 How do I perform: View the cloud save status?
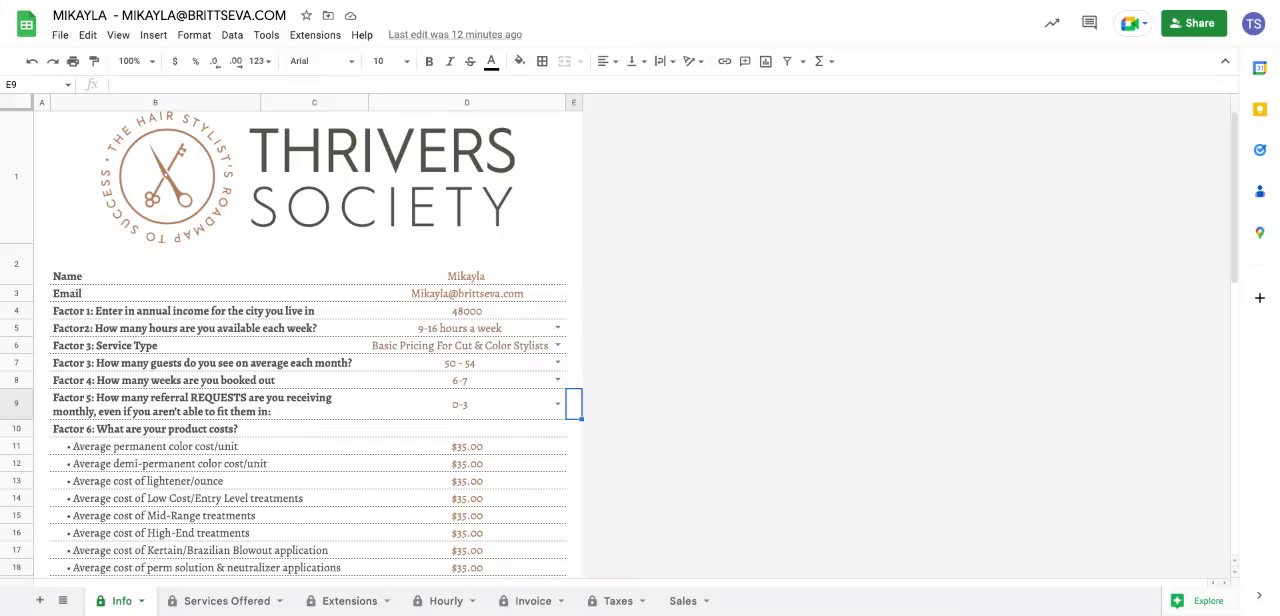pyautogui.click(x=350, y=16)
